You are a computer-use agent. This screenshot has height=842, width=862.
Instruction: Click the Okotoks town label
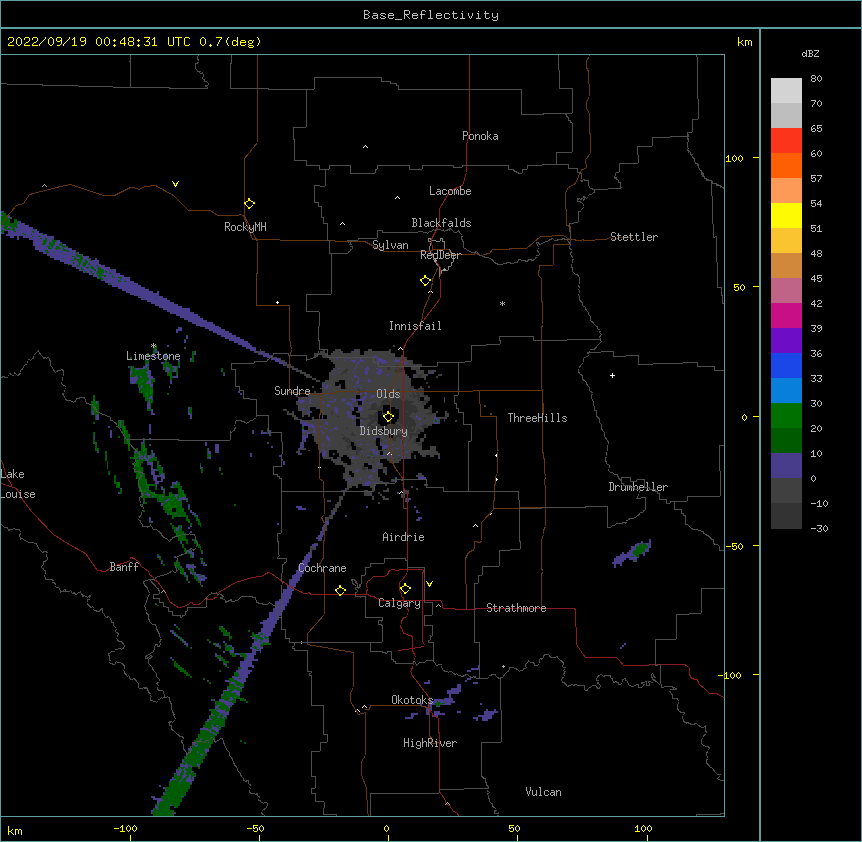(412, 700)
